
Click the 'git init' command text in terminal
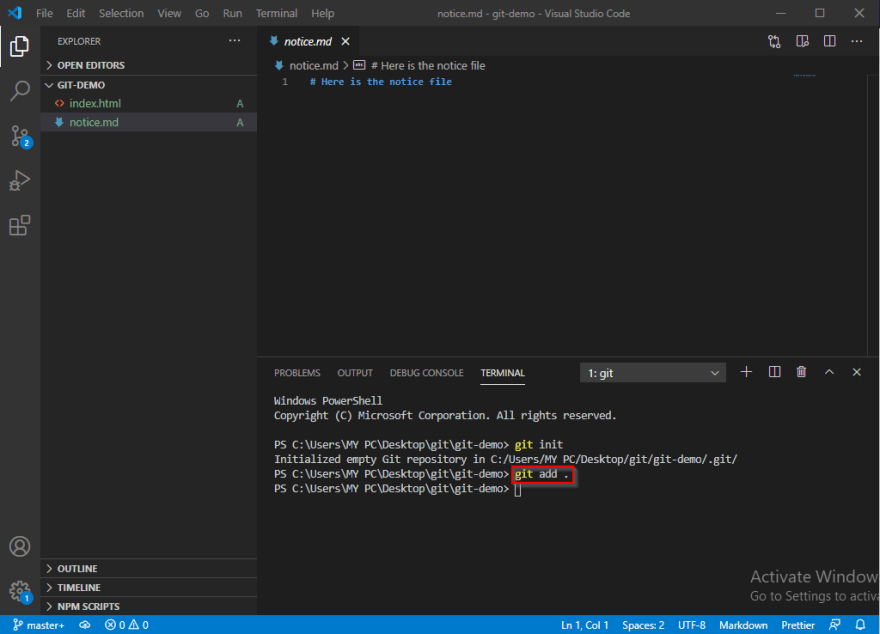click(539, 445)
